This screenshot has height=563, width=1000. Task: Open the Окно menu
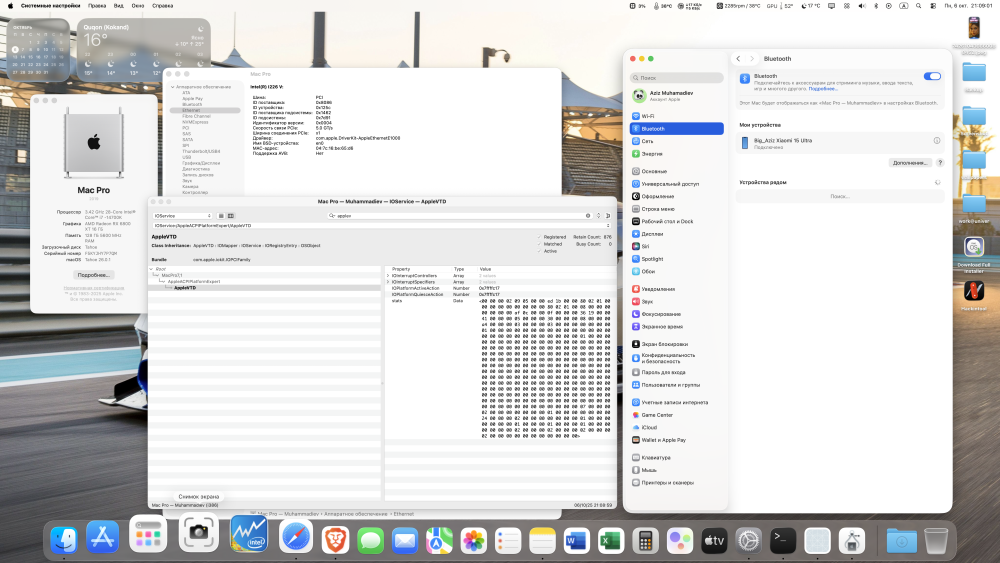[138, 6]
